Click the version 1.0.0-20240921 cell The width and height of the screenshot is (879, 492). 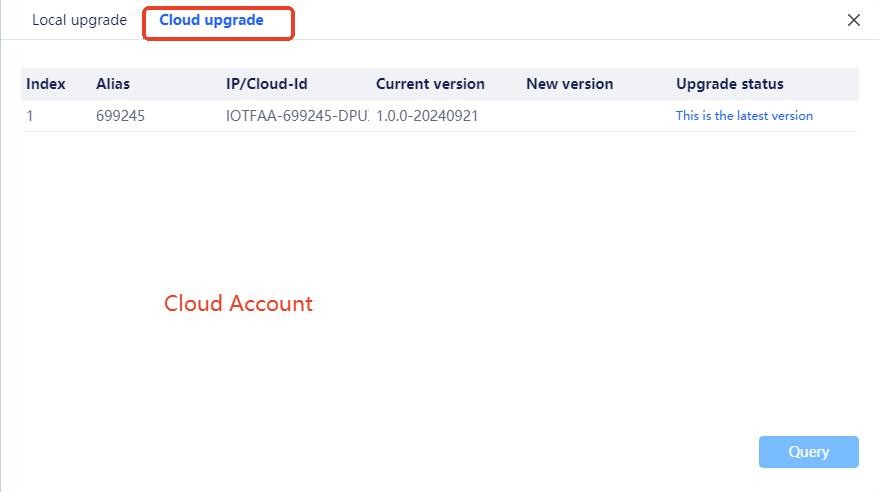[x=427, y=116]
